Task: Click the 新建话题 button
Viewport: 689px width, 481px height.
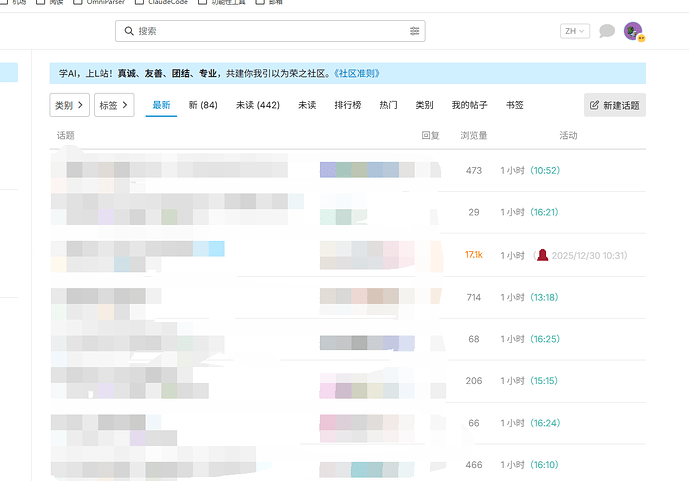Action: [x=615, y=105]
